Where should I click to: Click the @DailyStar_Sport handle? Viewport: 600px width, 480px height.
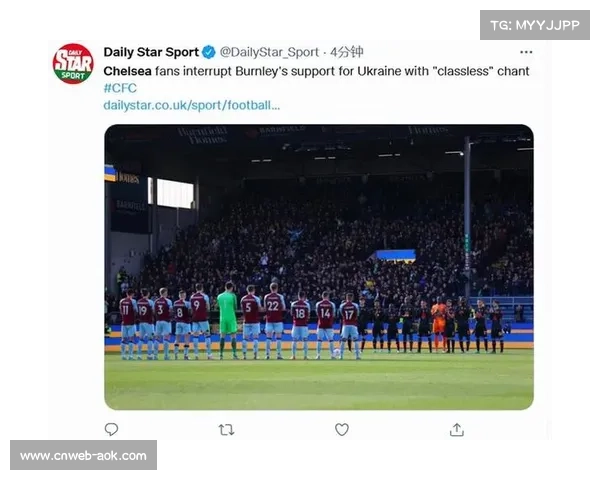(269, 52)
